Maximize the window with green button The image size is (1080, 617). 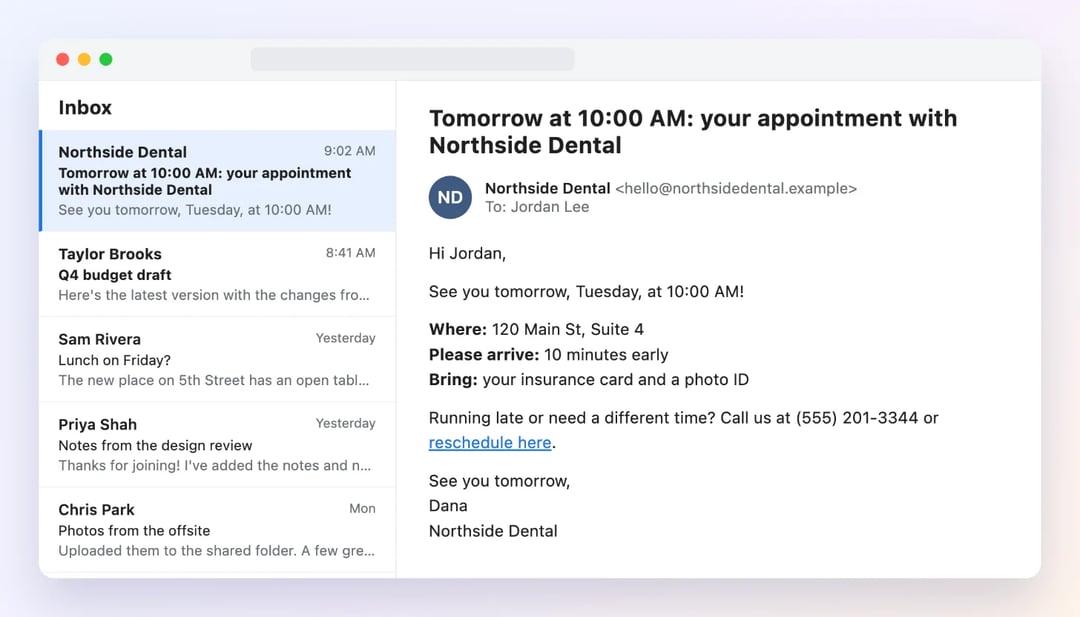pos(106,59)
